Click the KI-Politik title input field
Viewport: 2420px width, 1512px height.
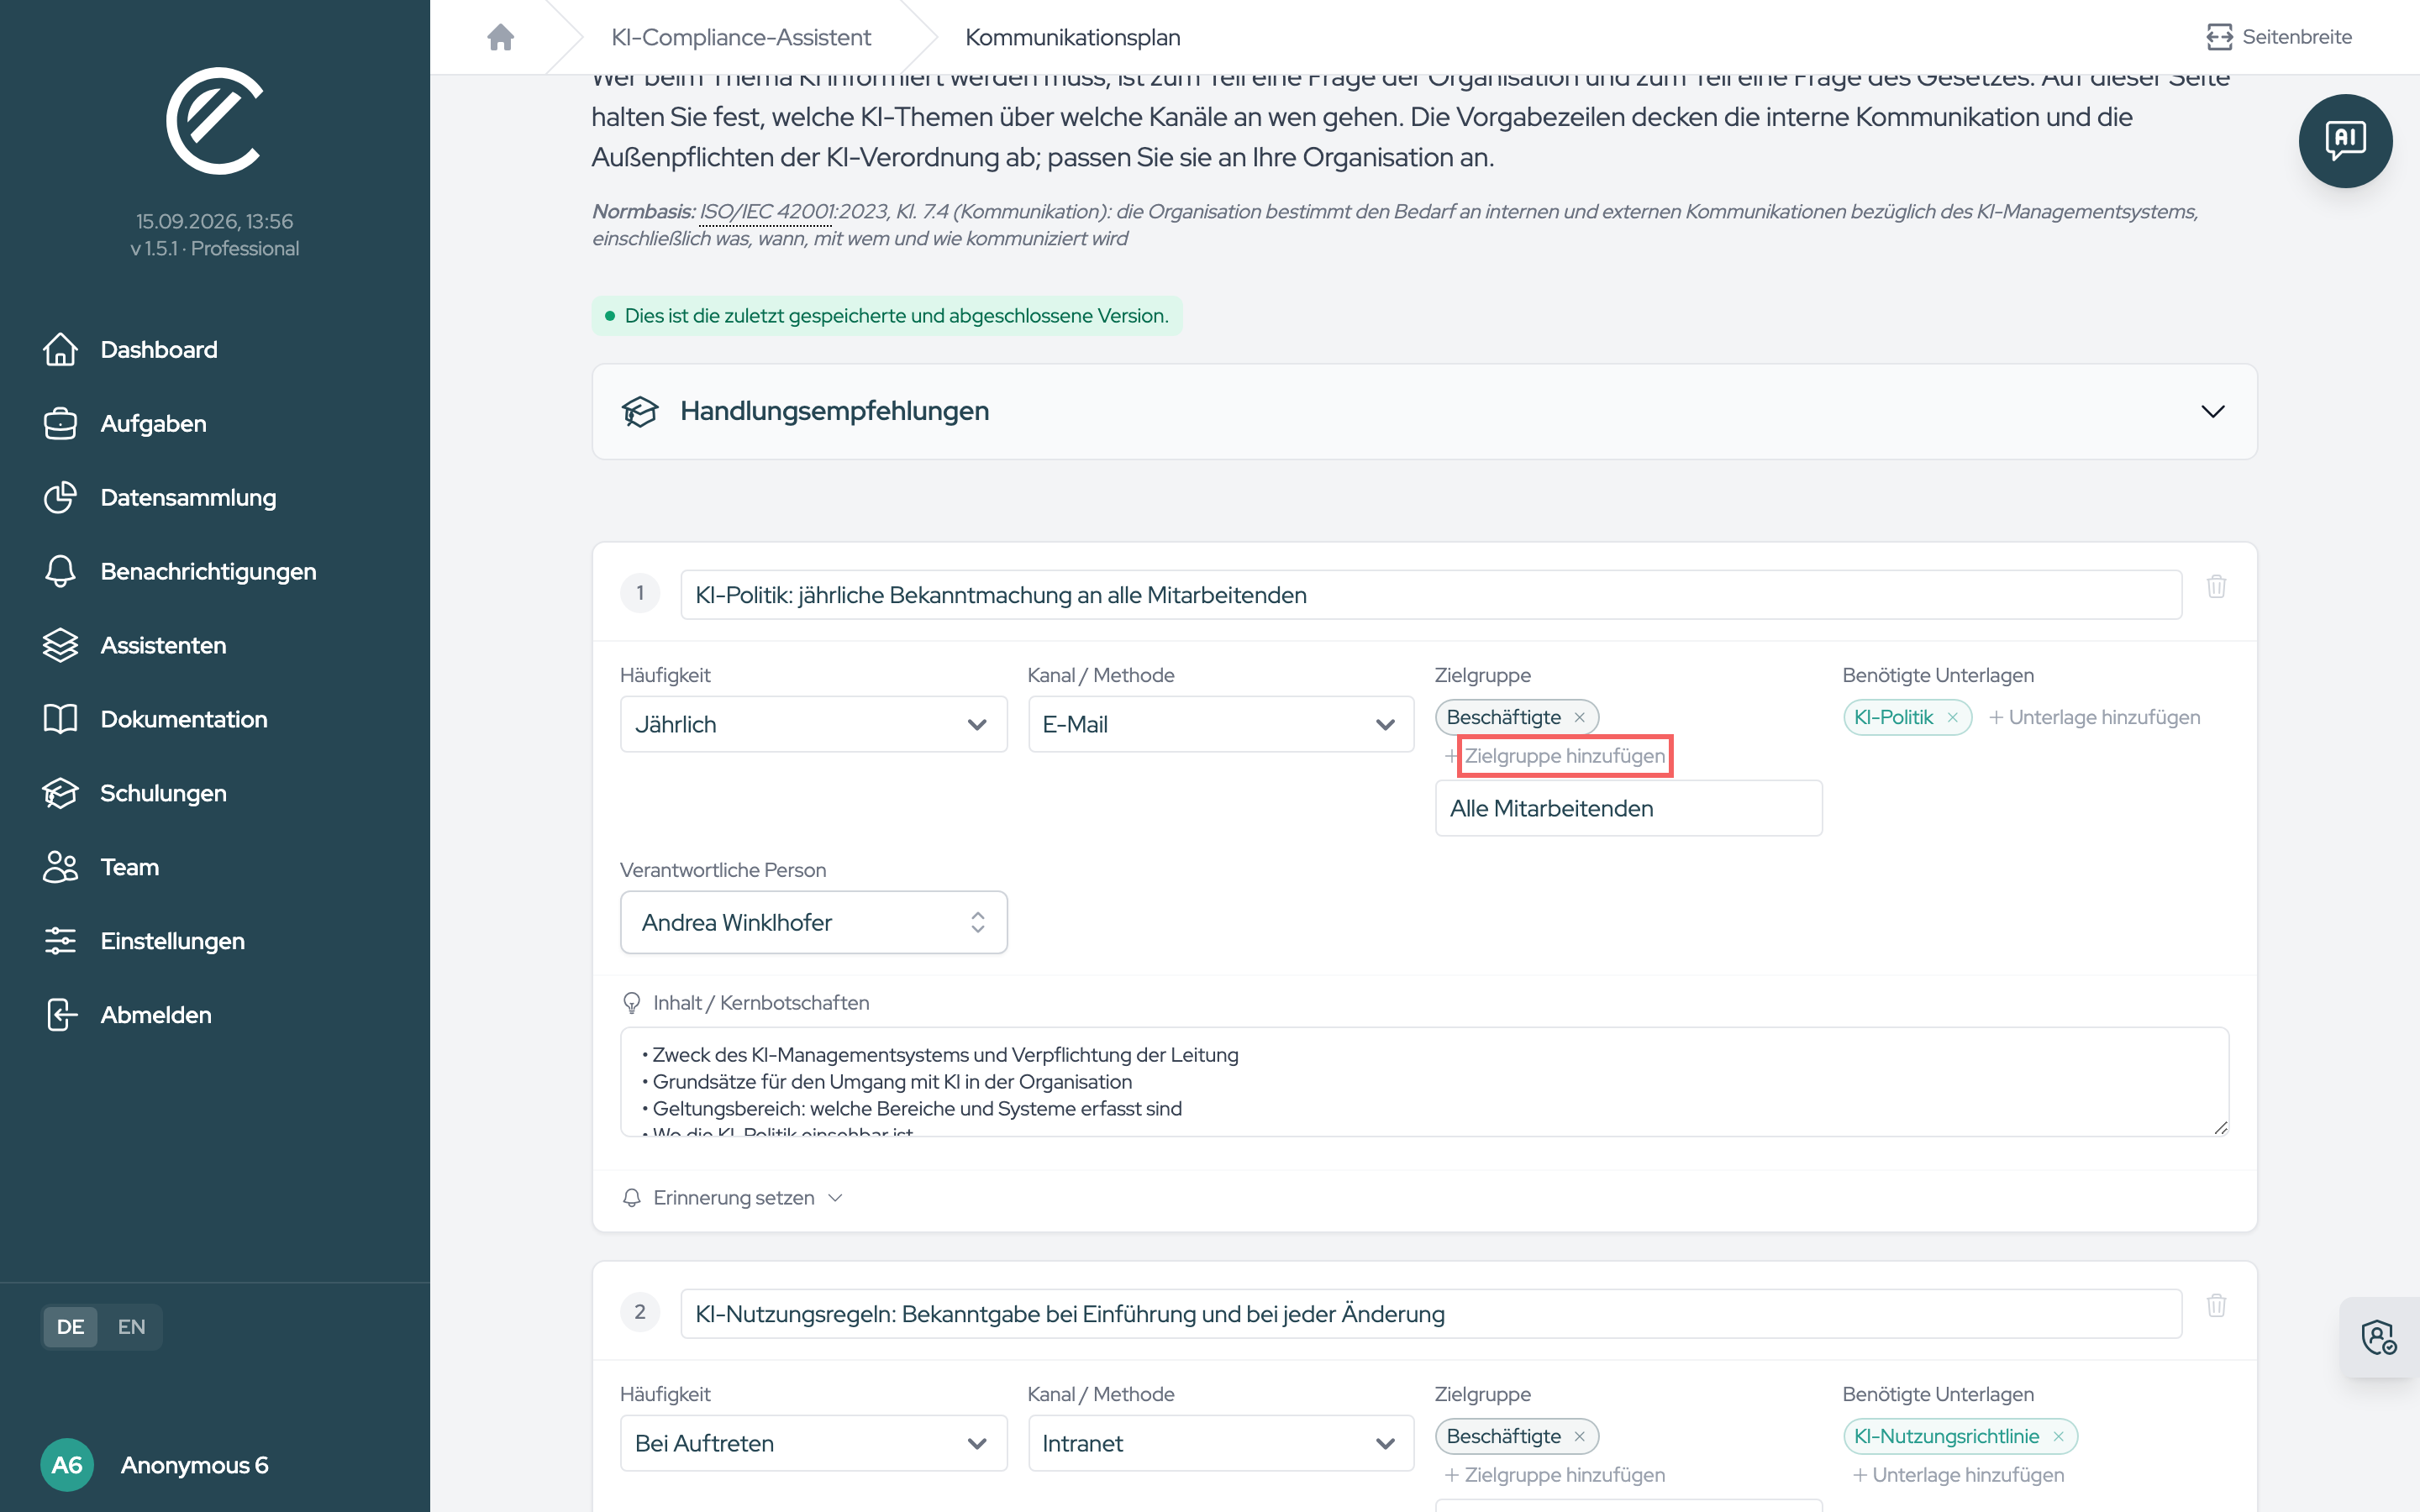tap(1430, 595)
